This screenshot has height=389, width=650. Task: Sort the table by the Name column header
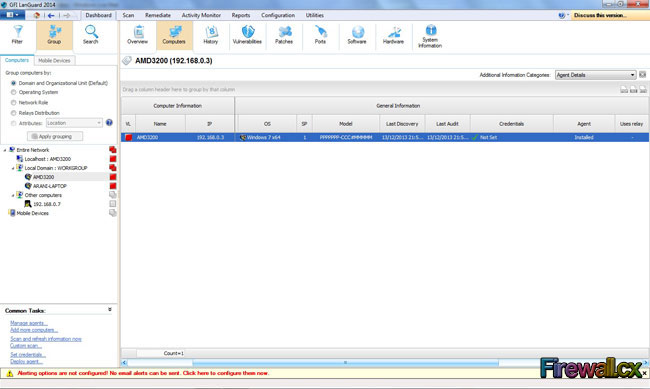(x=160, y=124)
